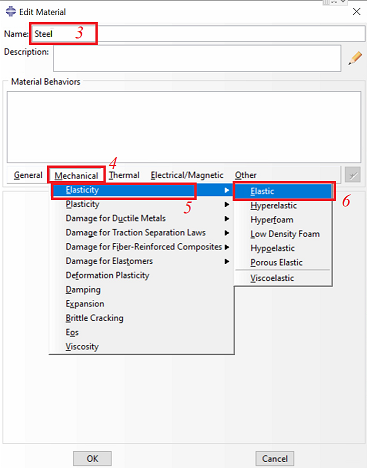Expand Damage for Ductile Metals submenu
Screen dimensions: 367x468
[x=141, y=219]
